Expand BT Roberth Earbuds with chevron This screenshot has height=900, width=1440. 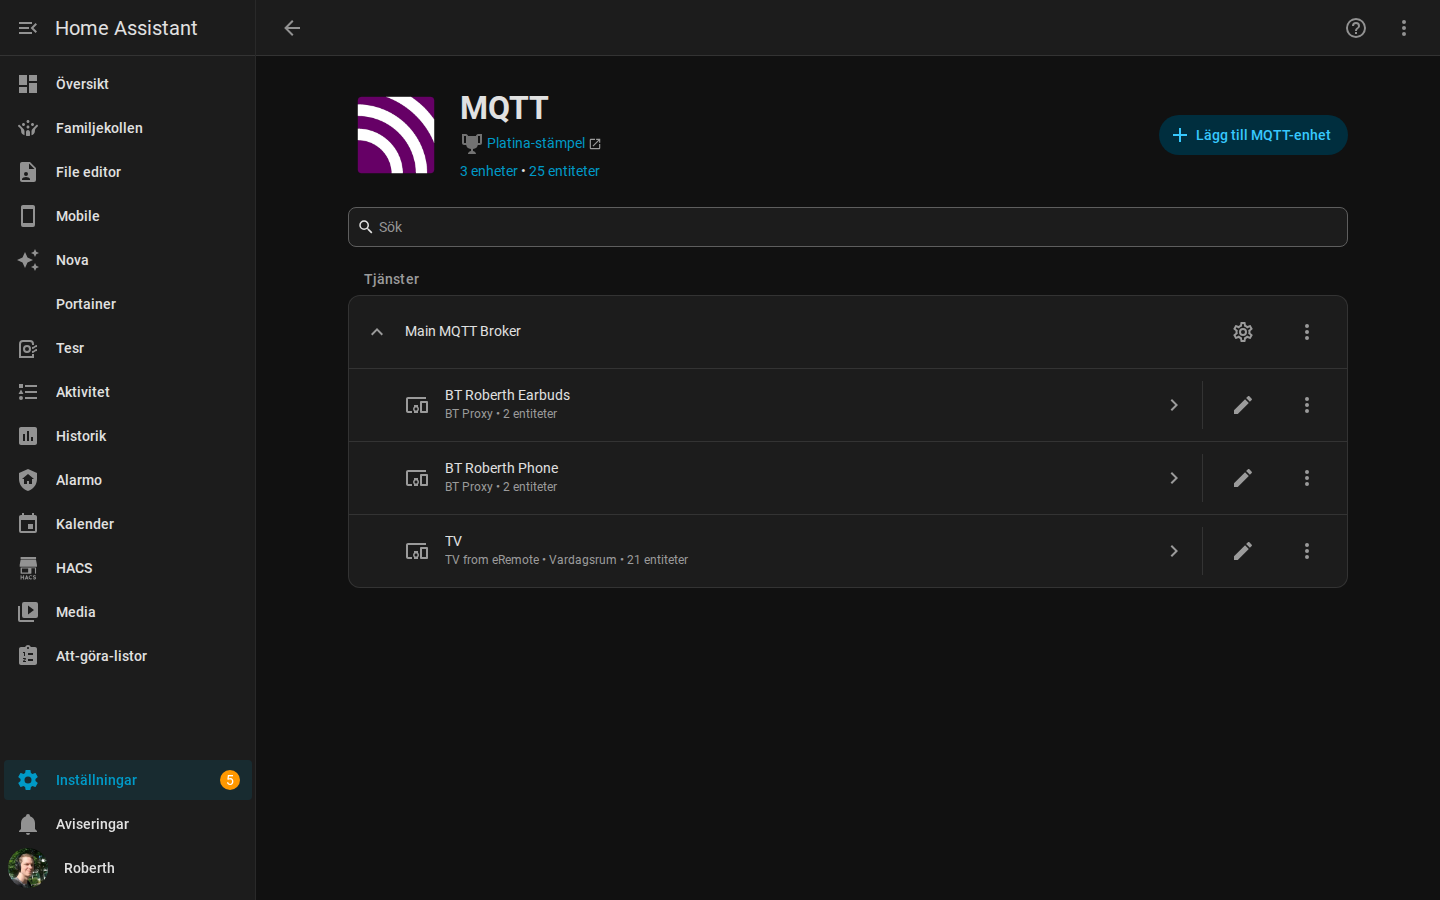click(1174, 405)
